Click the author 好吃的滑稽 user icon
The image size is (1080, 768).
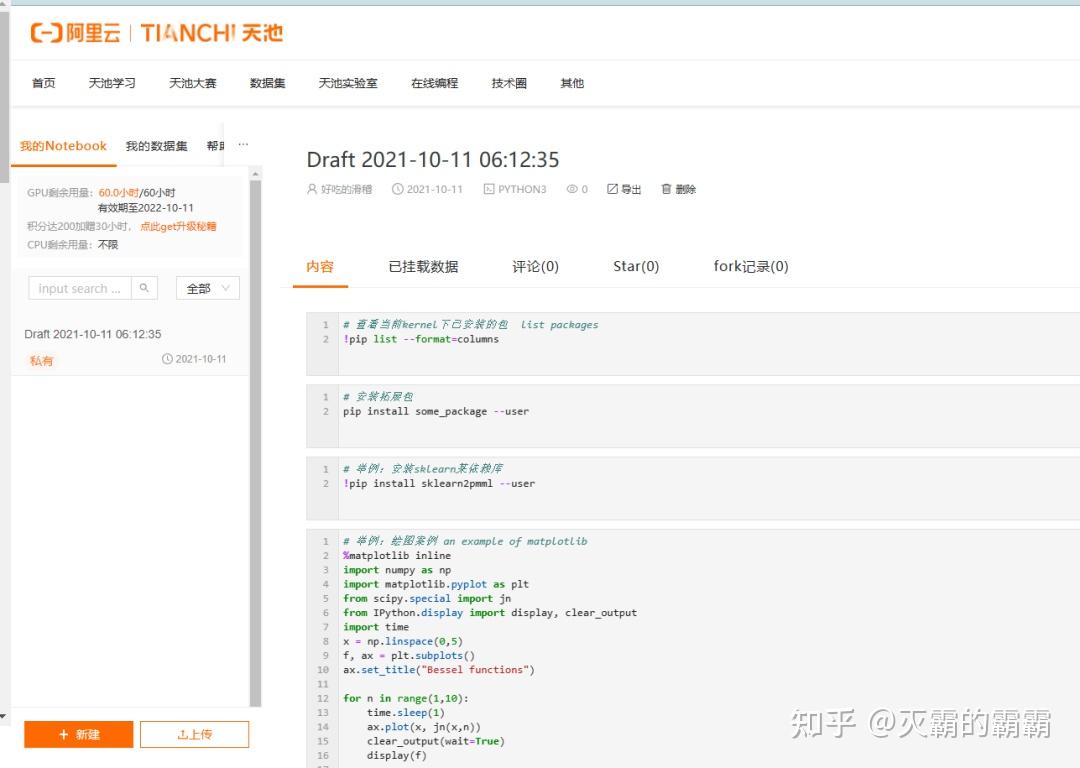coord(313,188)
